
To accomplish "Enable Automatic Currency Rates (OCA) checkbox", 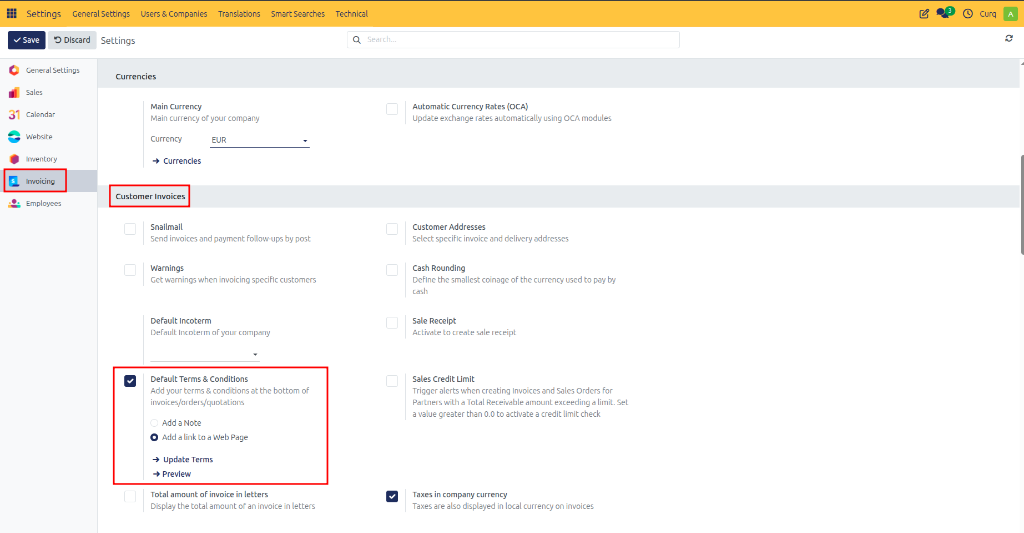I will 392,109.
